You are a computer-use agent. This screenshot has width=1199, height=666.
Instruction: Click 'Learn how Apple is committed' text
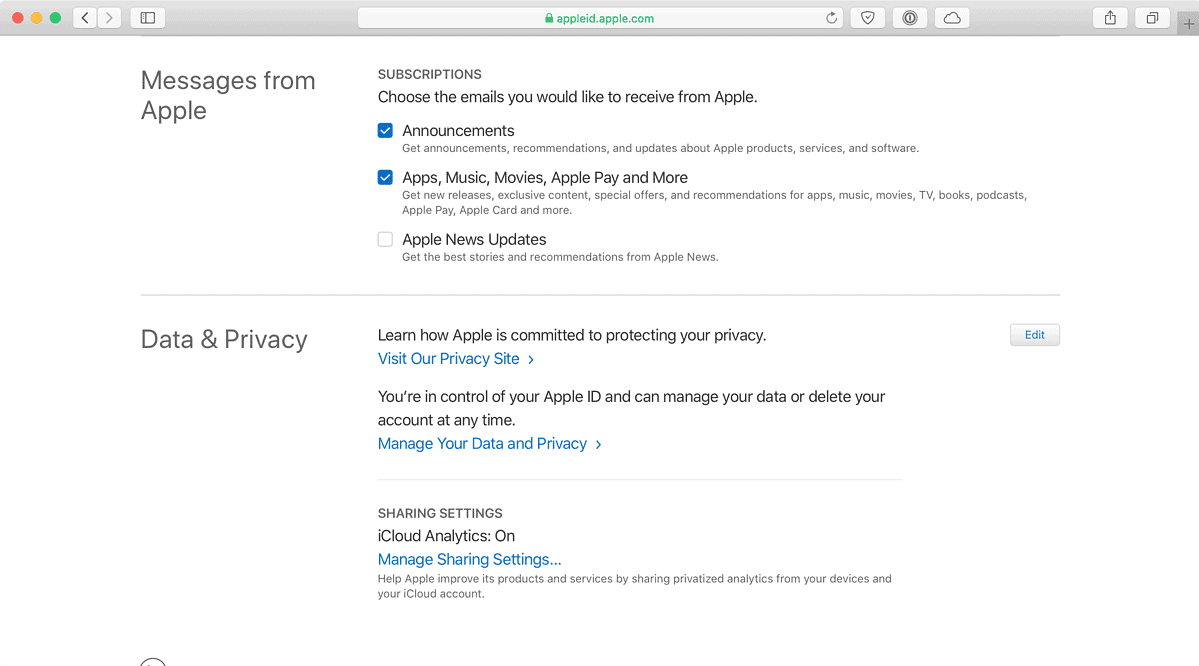tap(572, 335)
